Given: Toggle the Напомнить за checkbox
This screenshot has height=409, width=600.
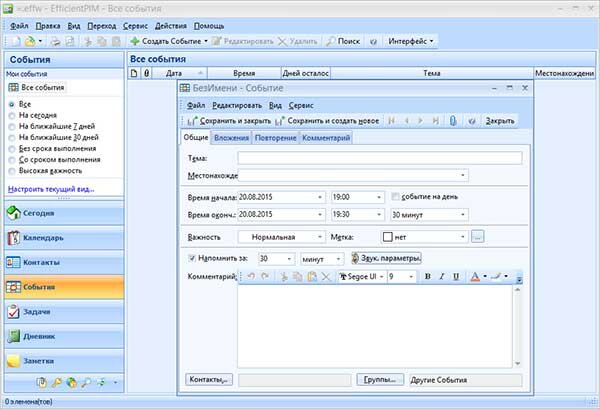Looking at the screenshot, I should pos(192,258).
